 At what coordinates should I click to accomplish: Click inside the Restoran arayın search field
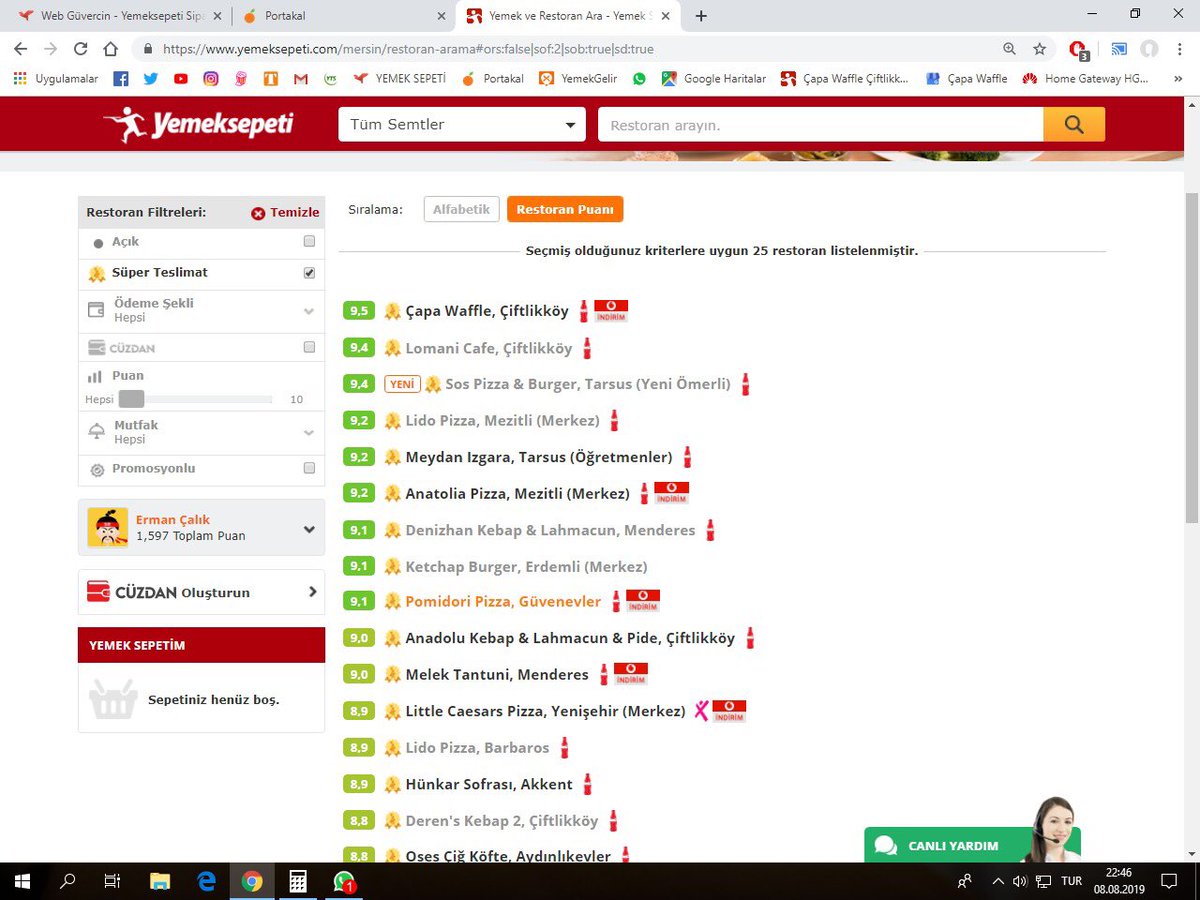(820, 125)
